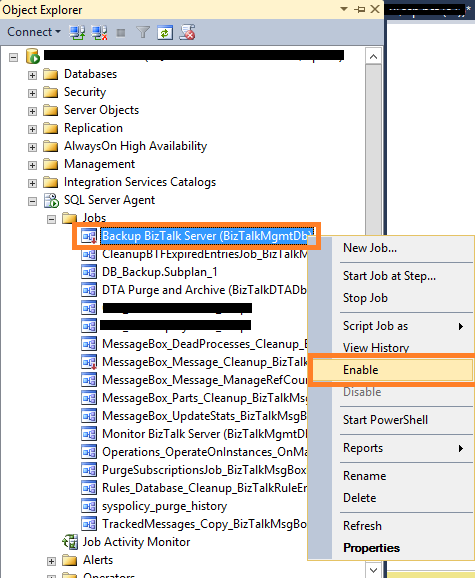Click the Monitor BizTalk Server job icon
475x578 pixels.
point(89,434)
